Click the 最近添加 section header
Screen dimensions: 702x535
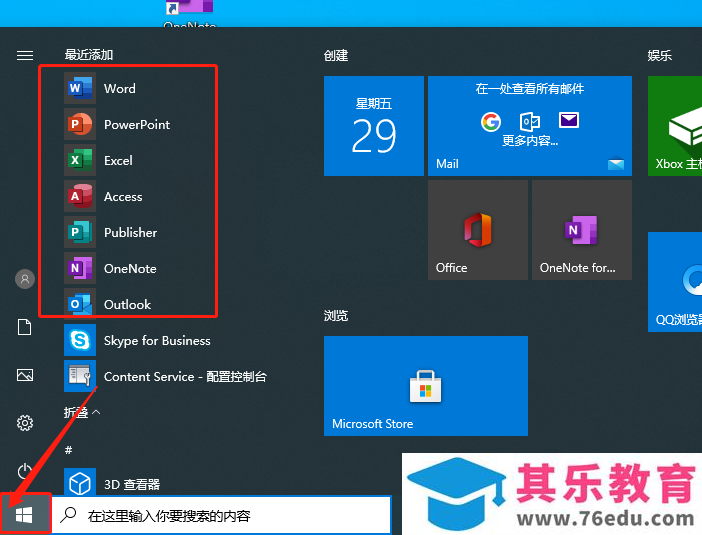89,55
